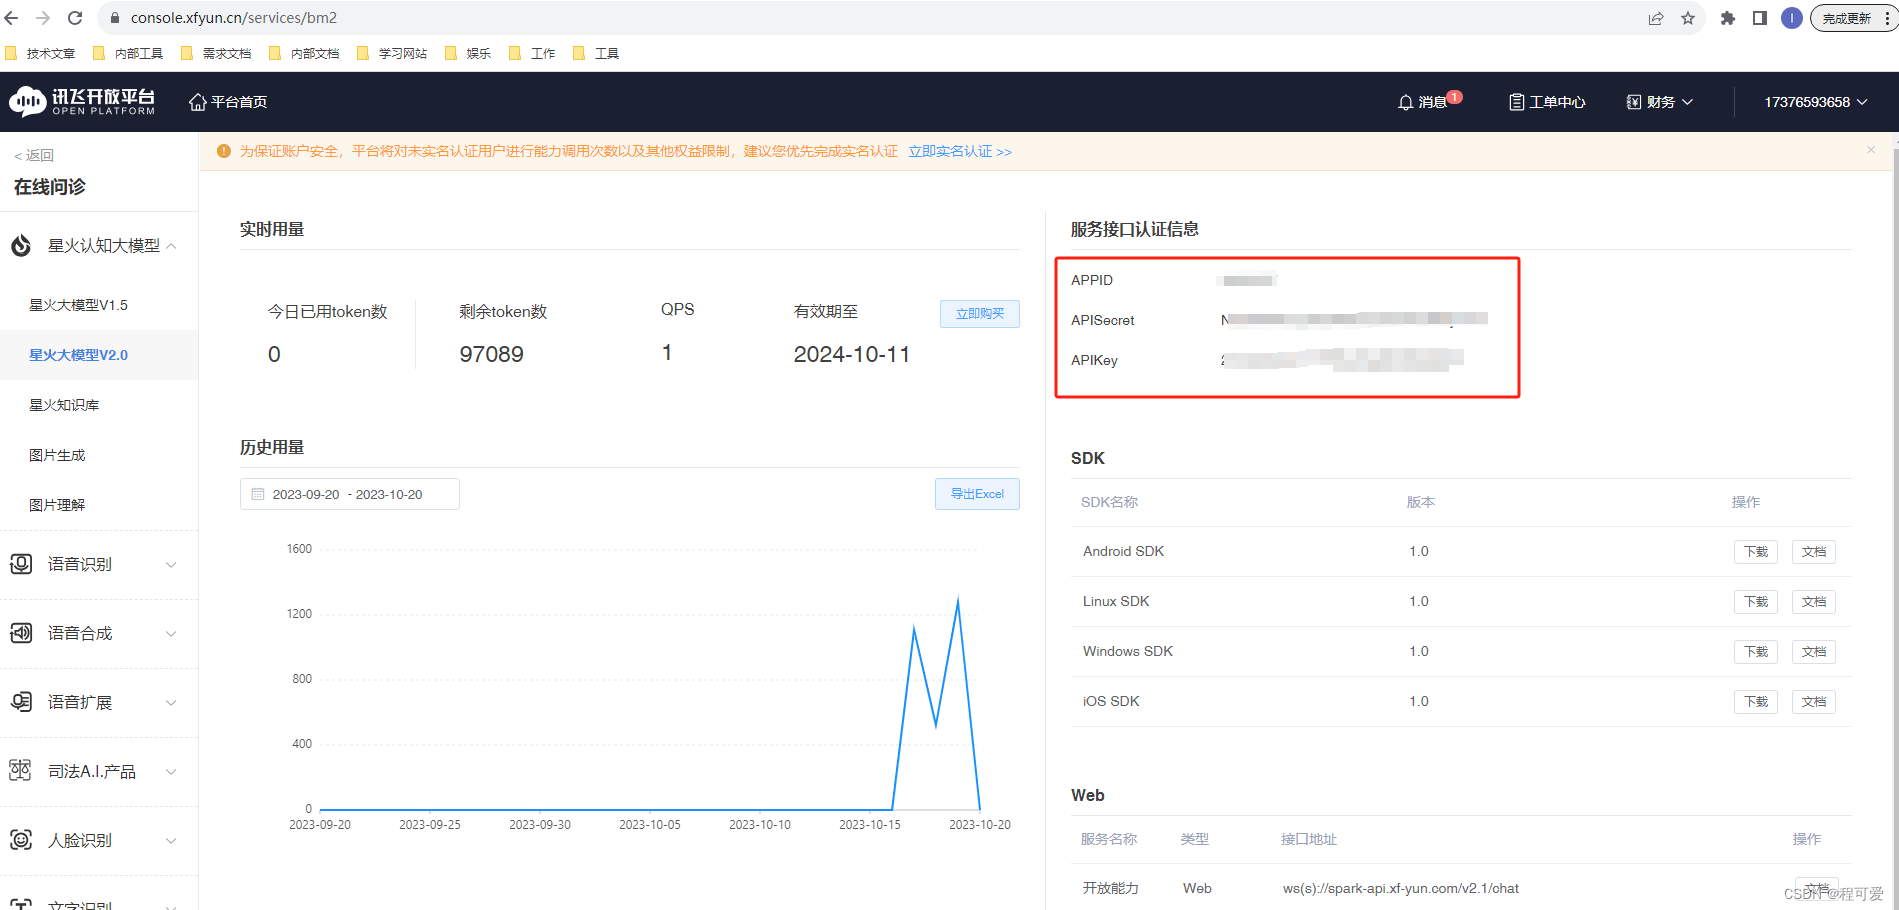The width and height of the screenshot is (1899, 910).
Task: Click the 完成更新 update button
Action: tap(1846, 18)
